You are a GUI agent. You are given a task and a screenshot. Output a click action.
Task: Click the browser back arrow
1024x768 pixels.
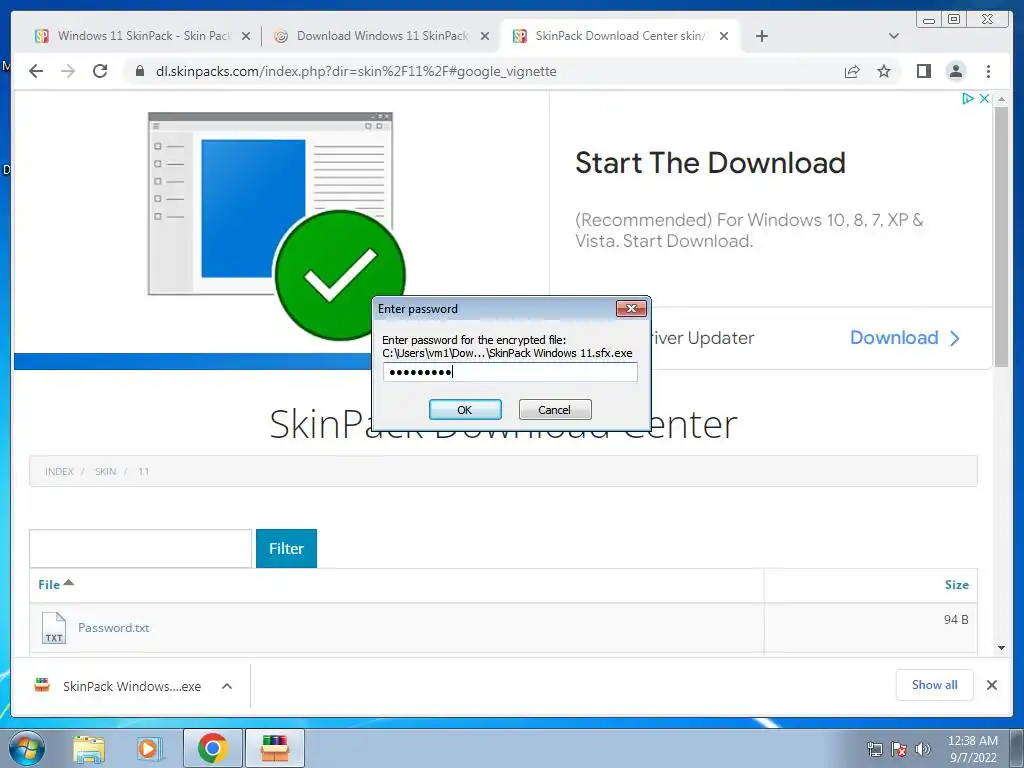pyautogui.click(x=36, y=71)
